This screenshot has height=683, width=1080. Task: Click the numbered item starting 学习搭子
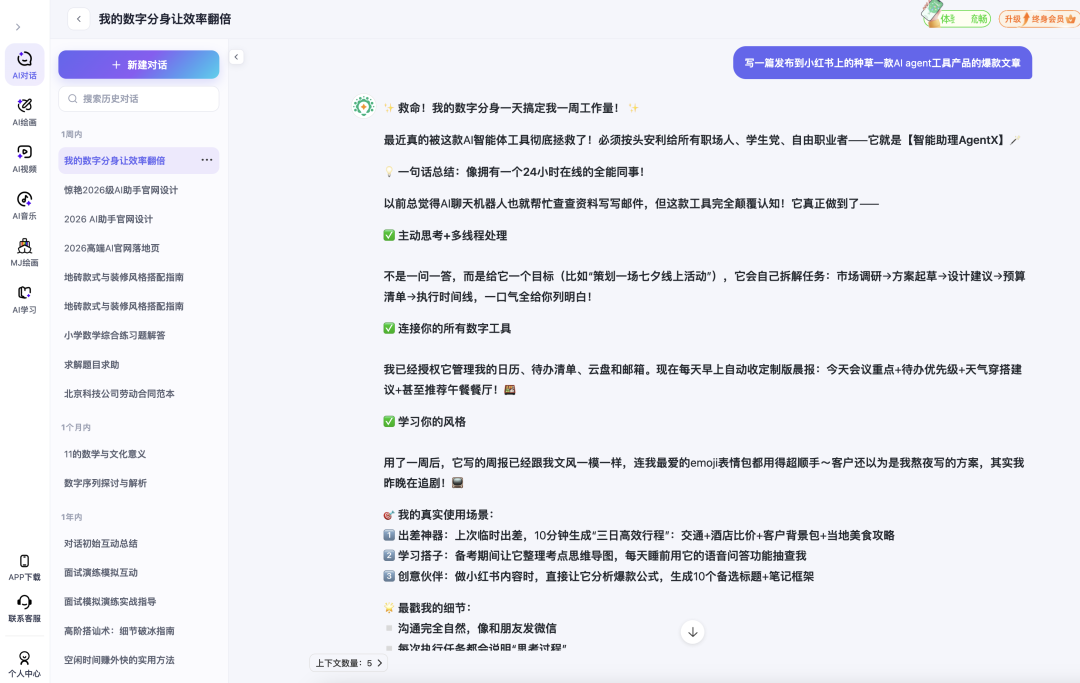(595, 556)
